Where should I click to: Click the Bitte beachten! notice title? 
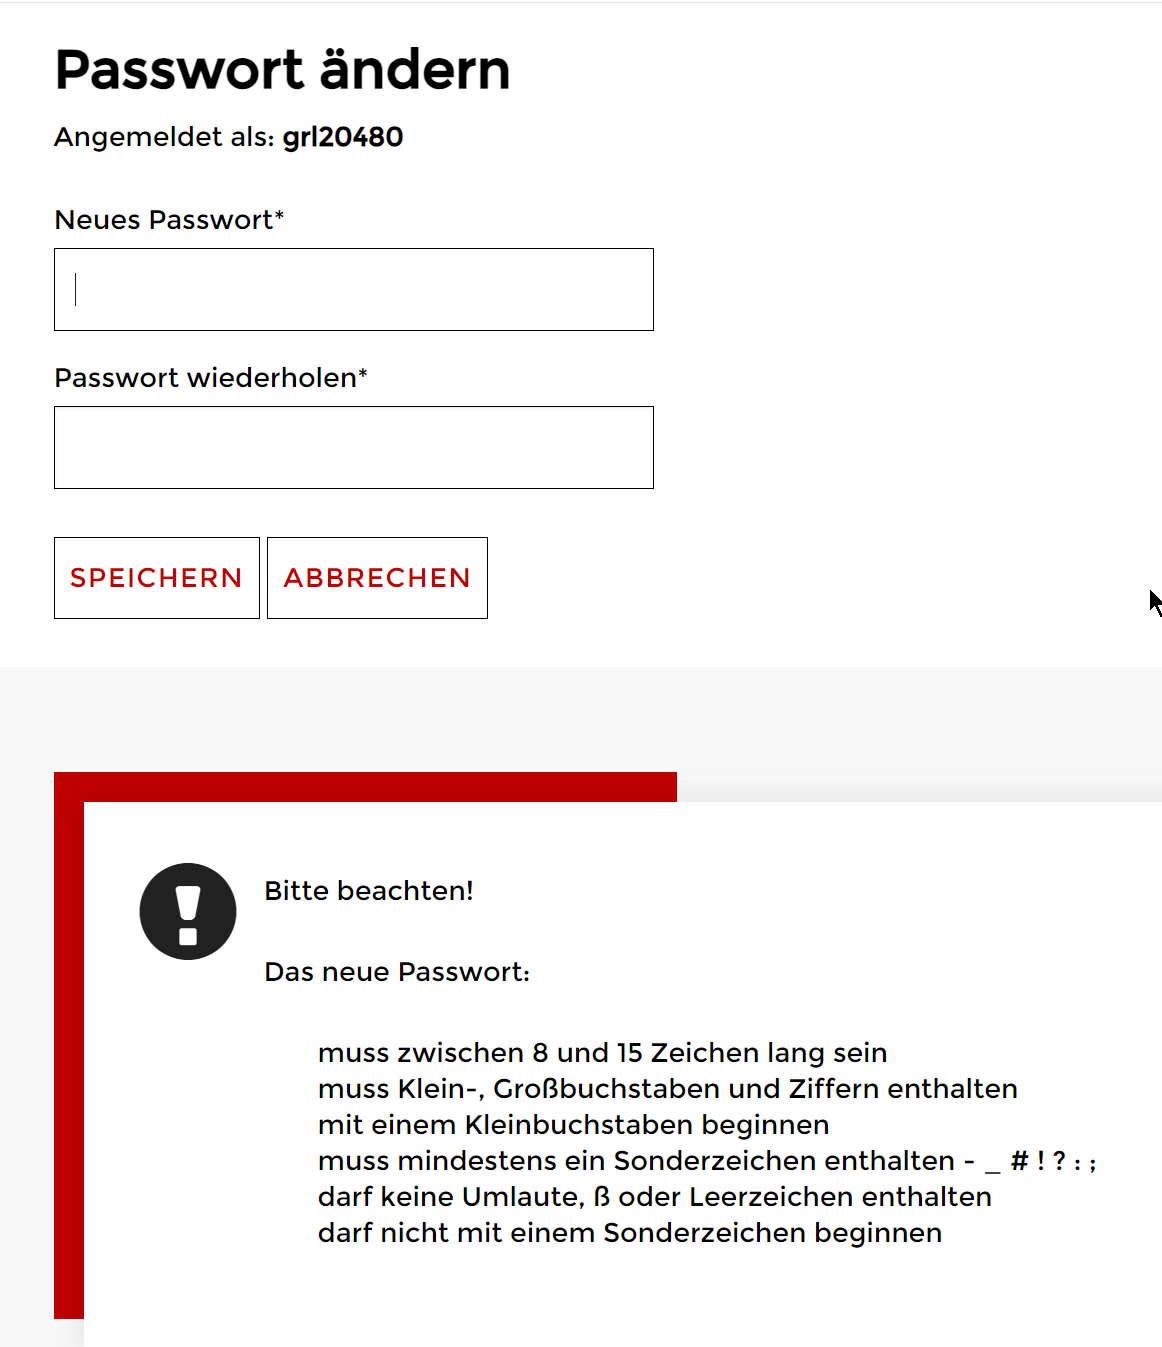click(369, 891)
